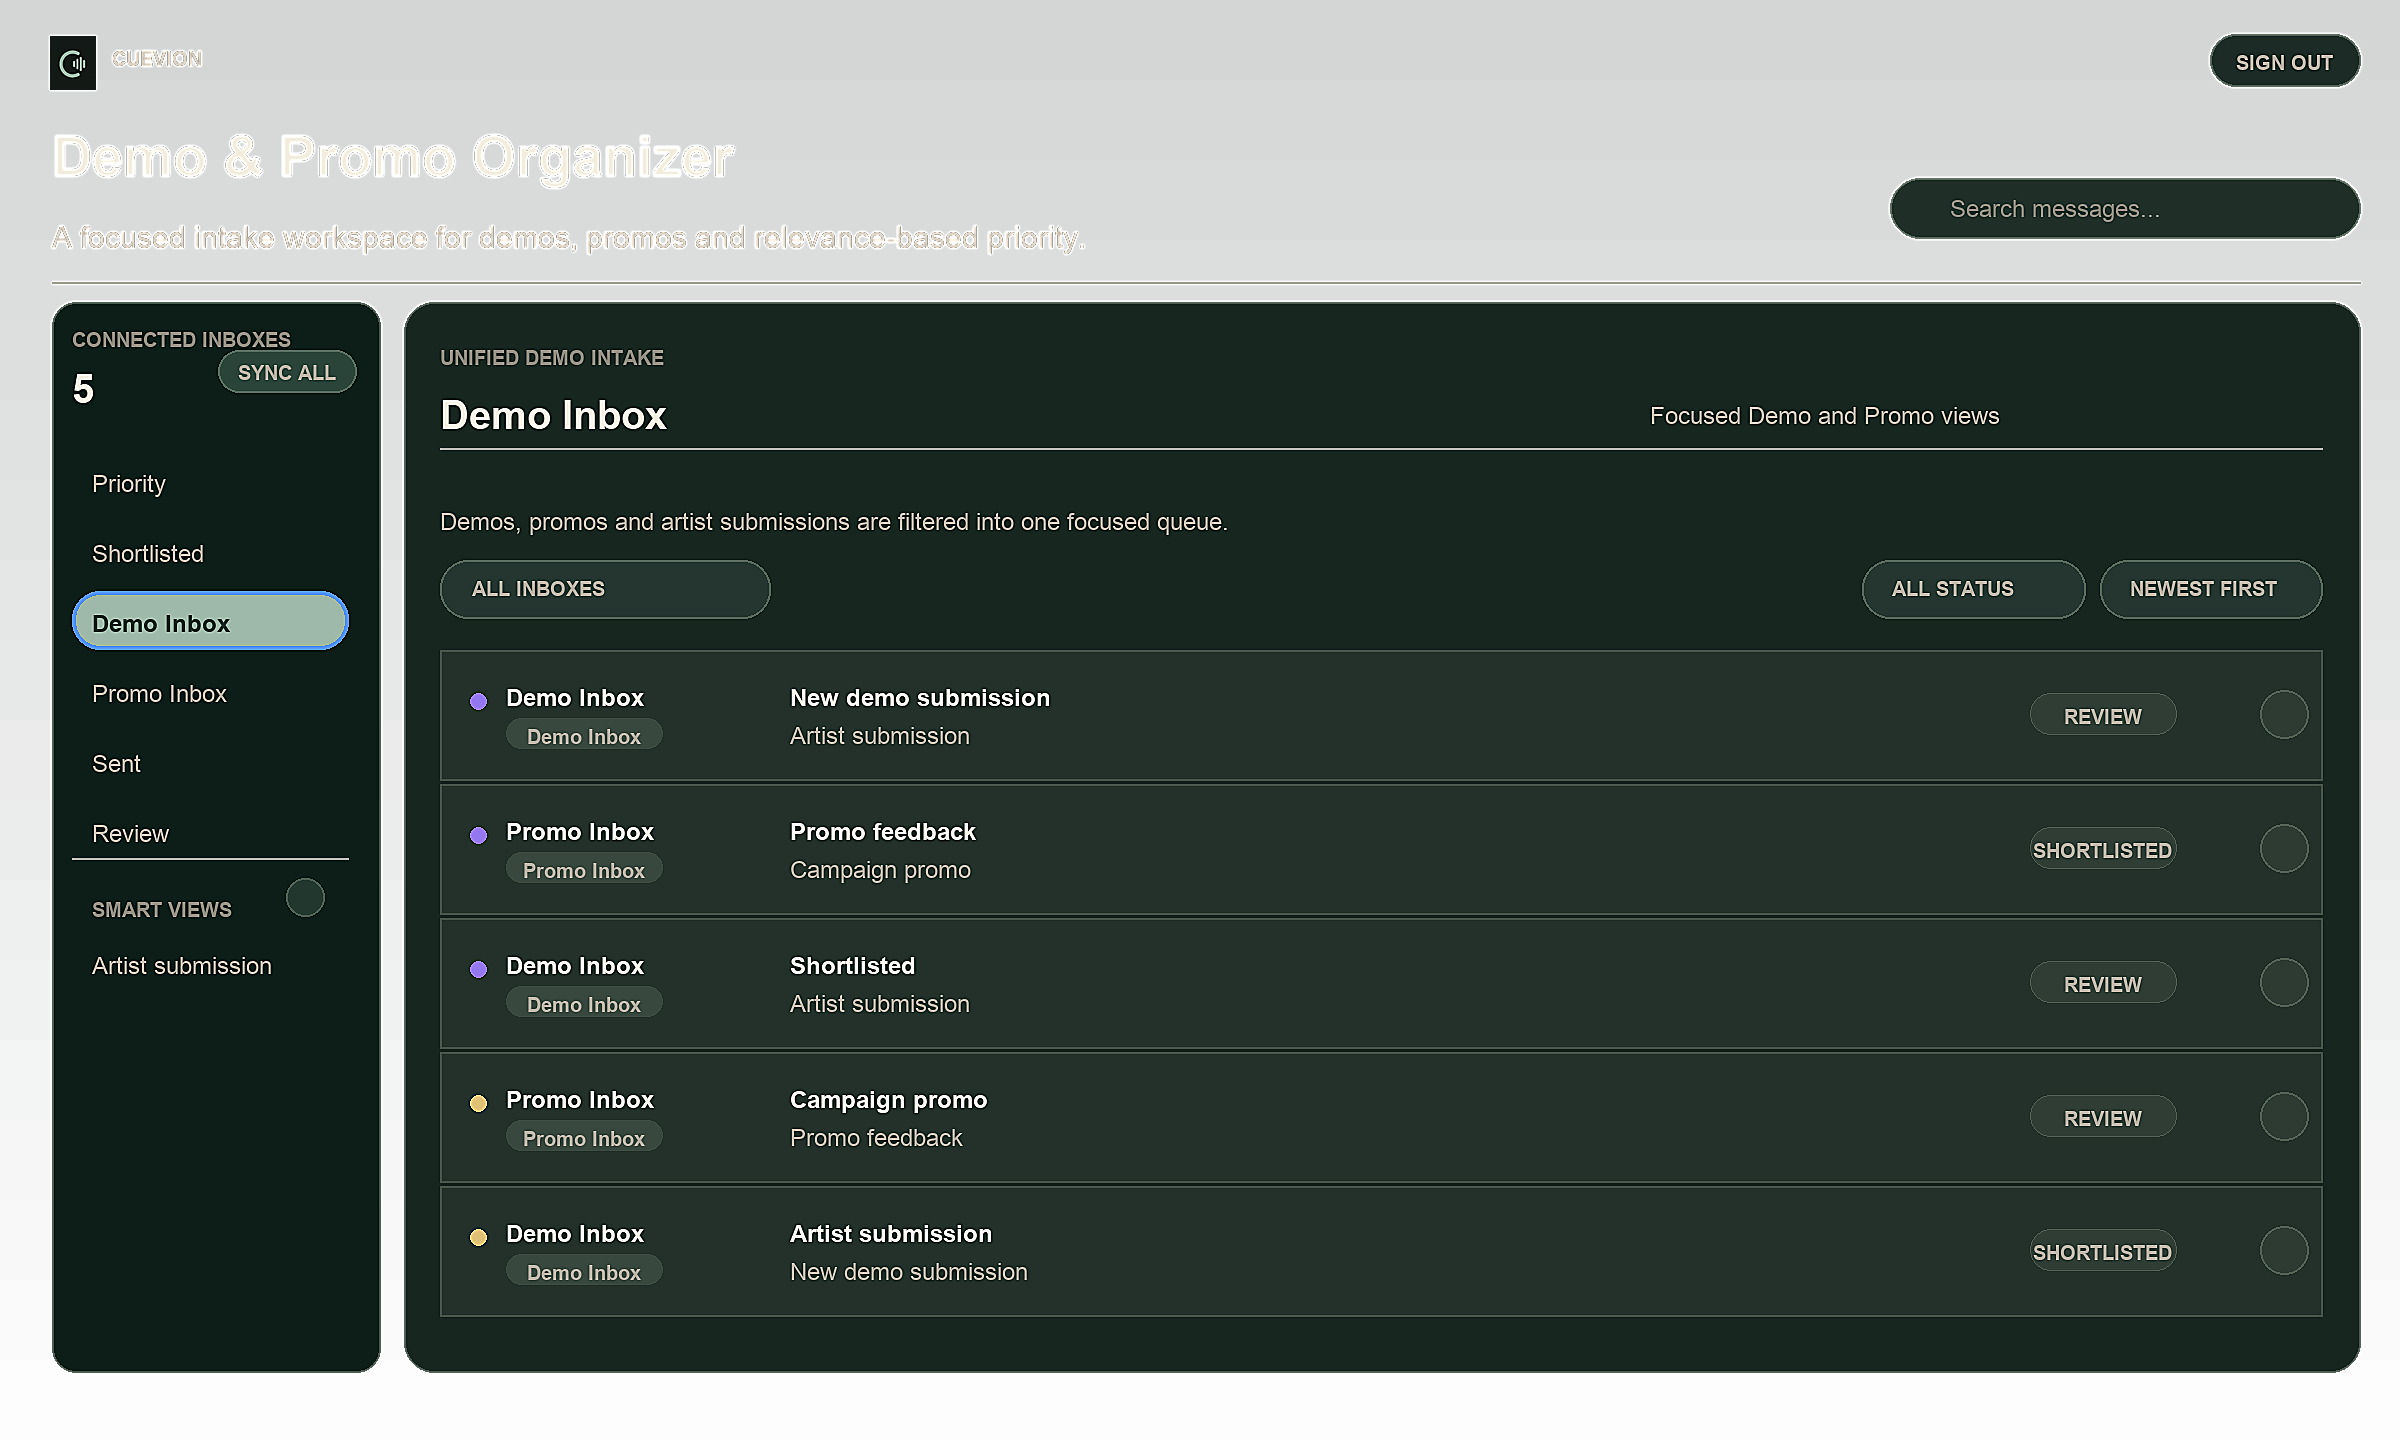Toggle the circle on Artist submission row
The height and width of the screenshot is (1440, 2400).
tap(2284, 1251)
